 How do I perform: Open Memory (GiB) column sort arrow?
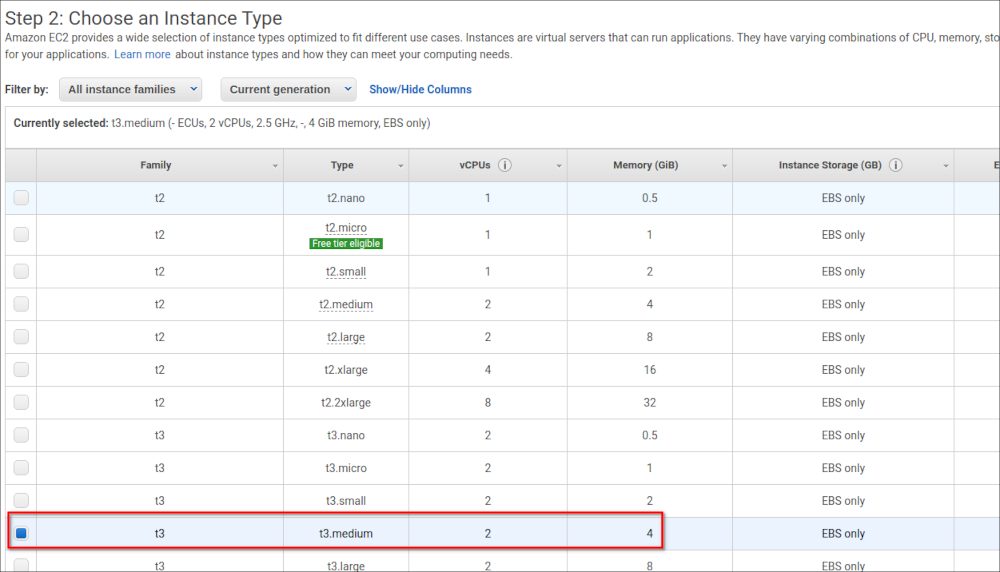pos(724,166)
